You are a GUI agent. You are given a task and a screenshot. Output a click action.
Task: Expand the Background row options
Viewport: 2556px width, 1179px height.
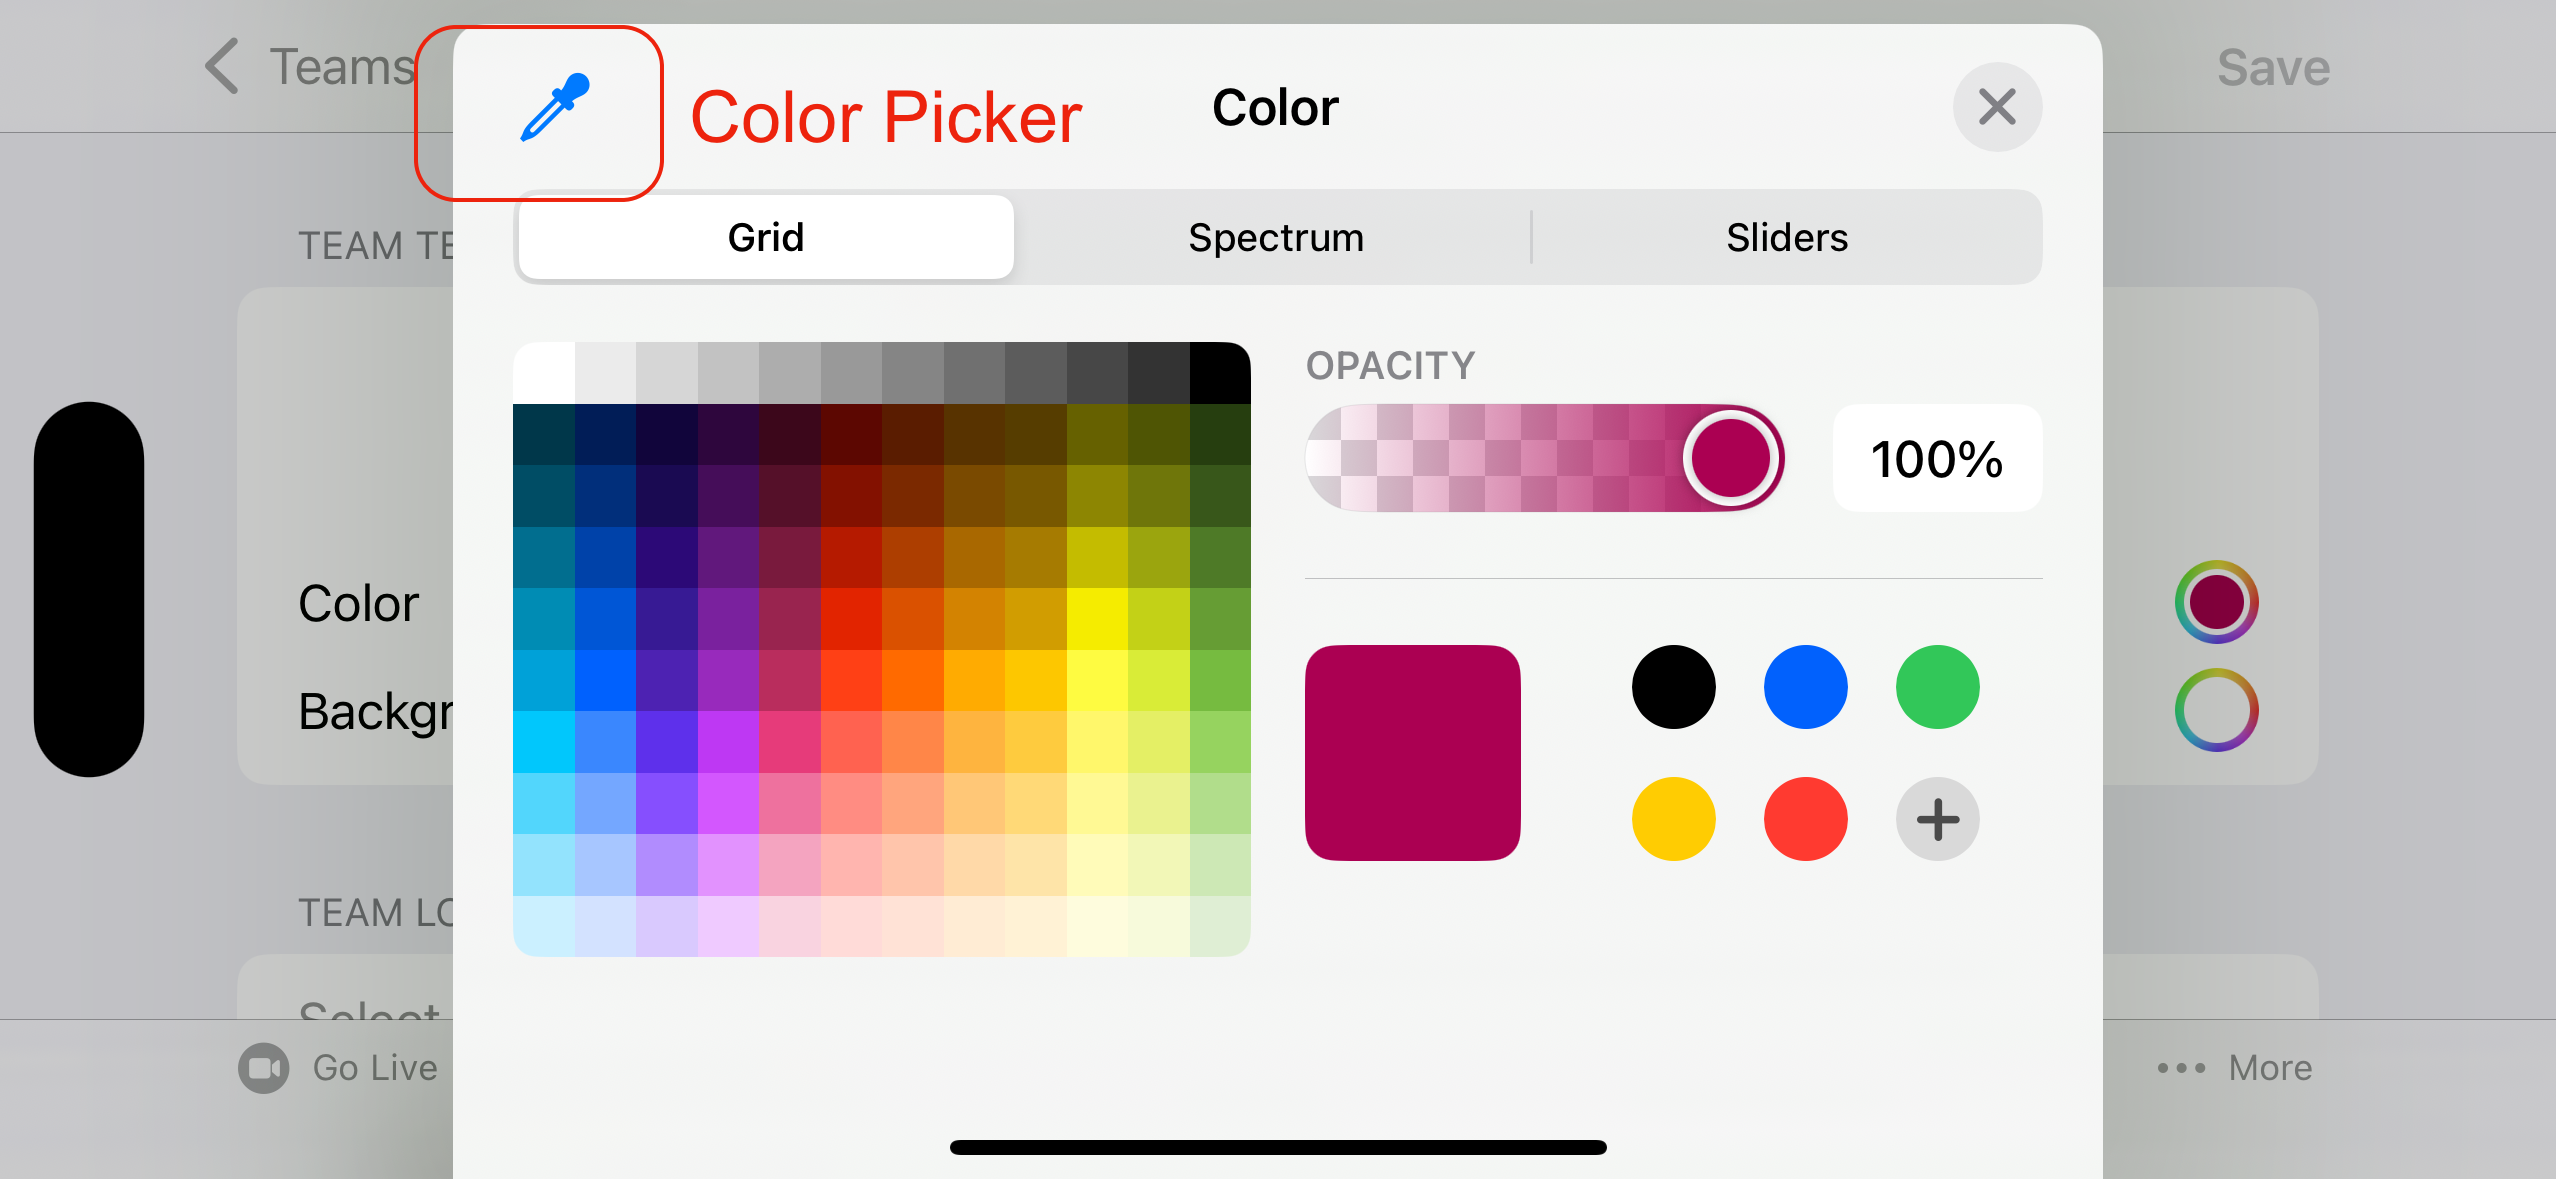point(373,711)
